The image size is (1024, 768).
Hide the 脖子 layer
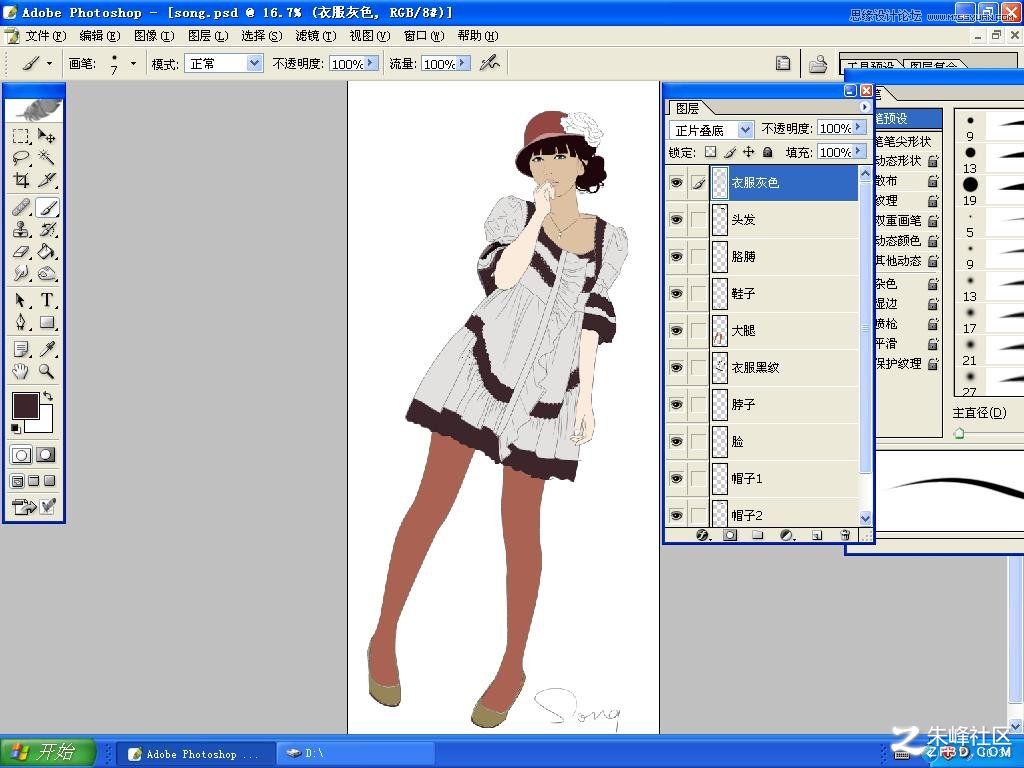(x=677, y=404)
